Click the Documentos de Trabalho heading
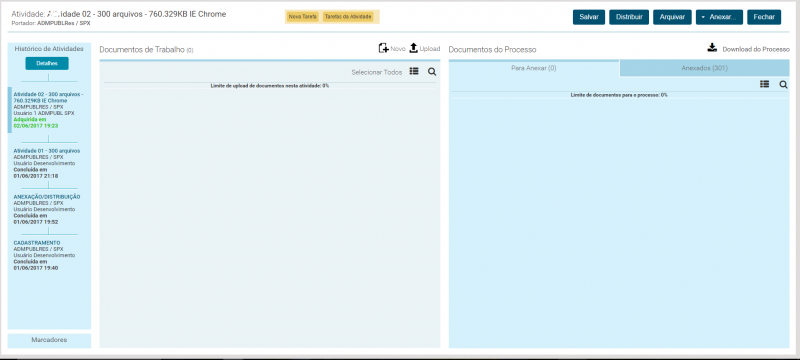This screenshot has height=360, width=800. click(x=146, y=49)
